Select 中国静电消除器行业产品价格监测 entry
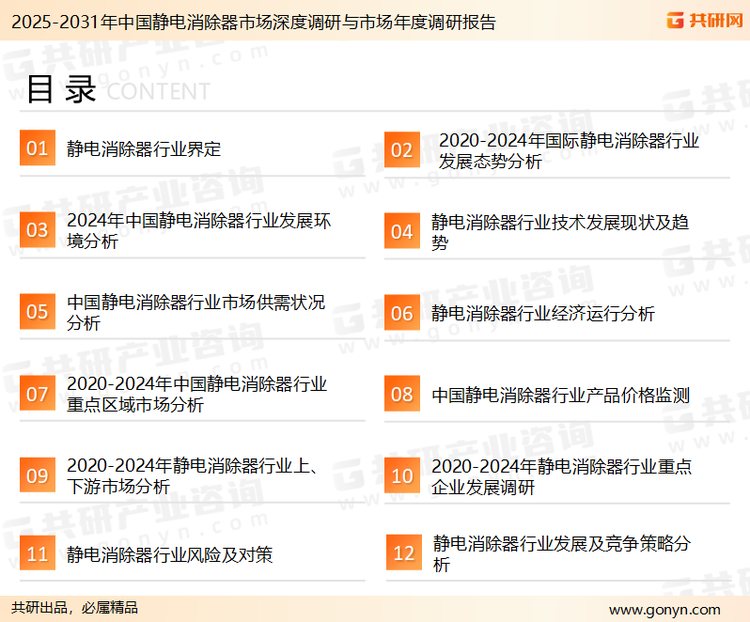Image resolution: width=750 pixels, height=622 pixels. 560,395
